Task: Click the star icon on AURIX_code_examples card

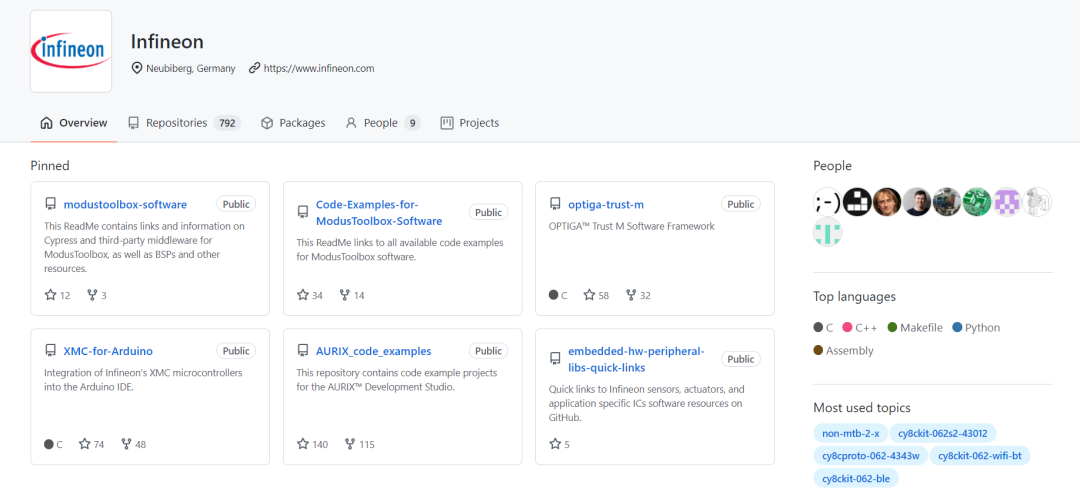Action: 303,444
